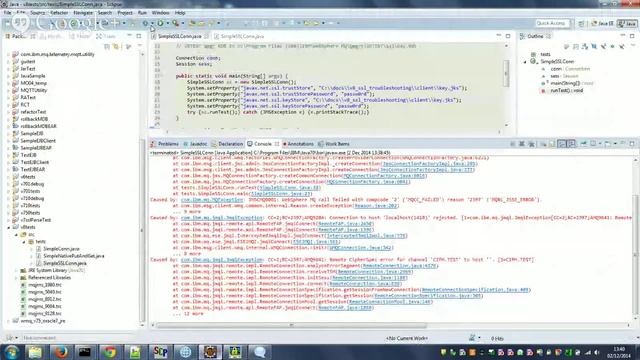Click the Quick Access search field

point(552,23)
